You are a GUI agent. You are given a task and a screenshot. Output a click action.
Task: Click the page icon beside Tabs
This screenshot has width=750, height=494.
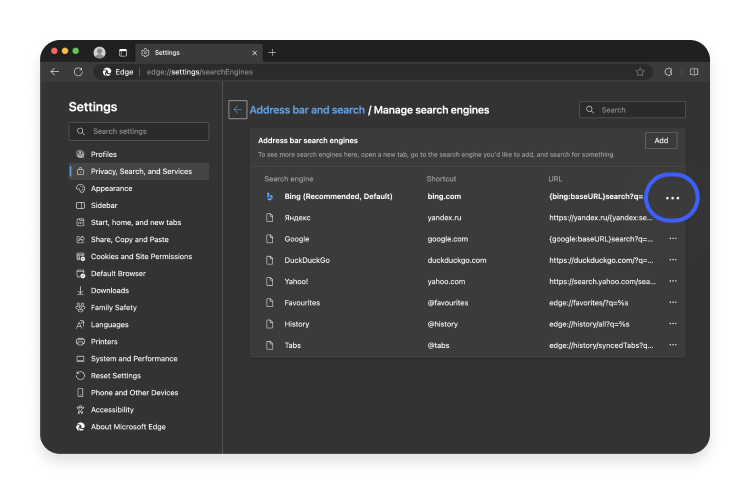tap(270, 345)
